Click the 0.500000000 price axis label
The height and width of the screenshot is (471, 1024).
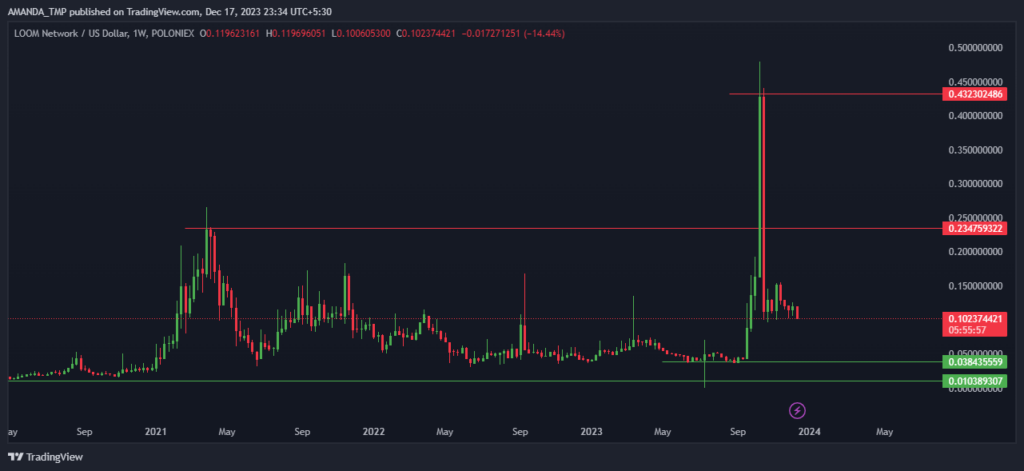click(974, 48)
